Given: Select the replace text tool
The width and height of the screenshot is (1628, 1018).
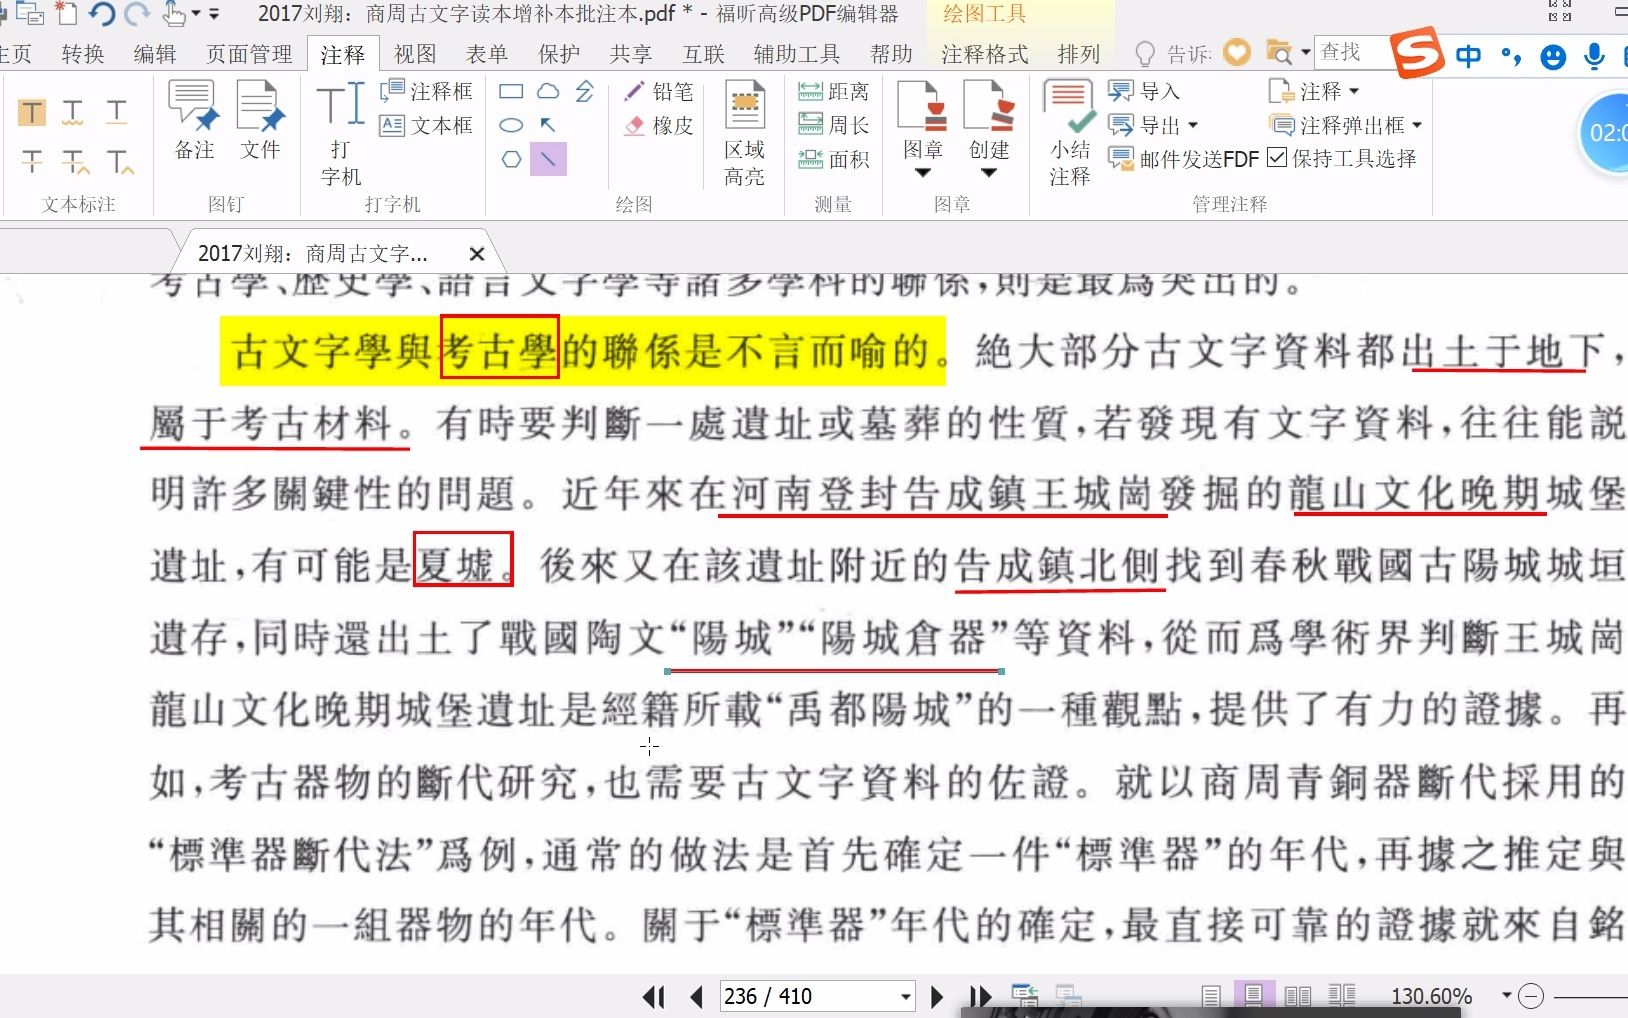Looking at the screenshot, I should (75, 160).
